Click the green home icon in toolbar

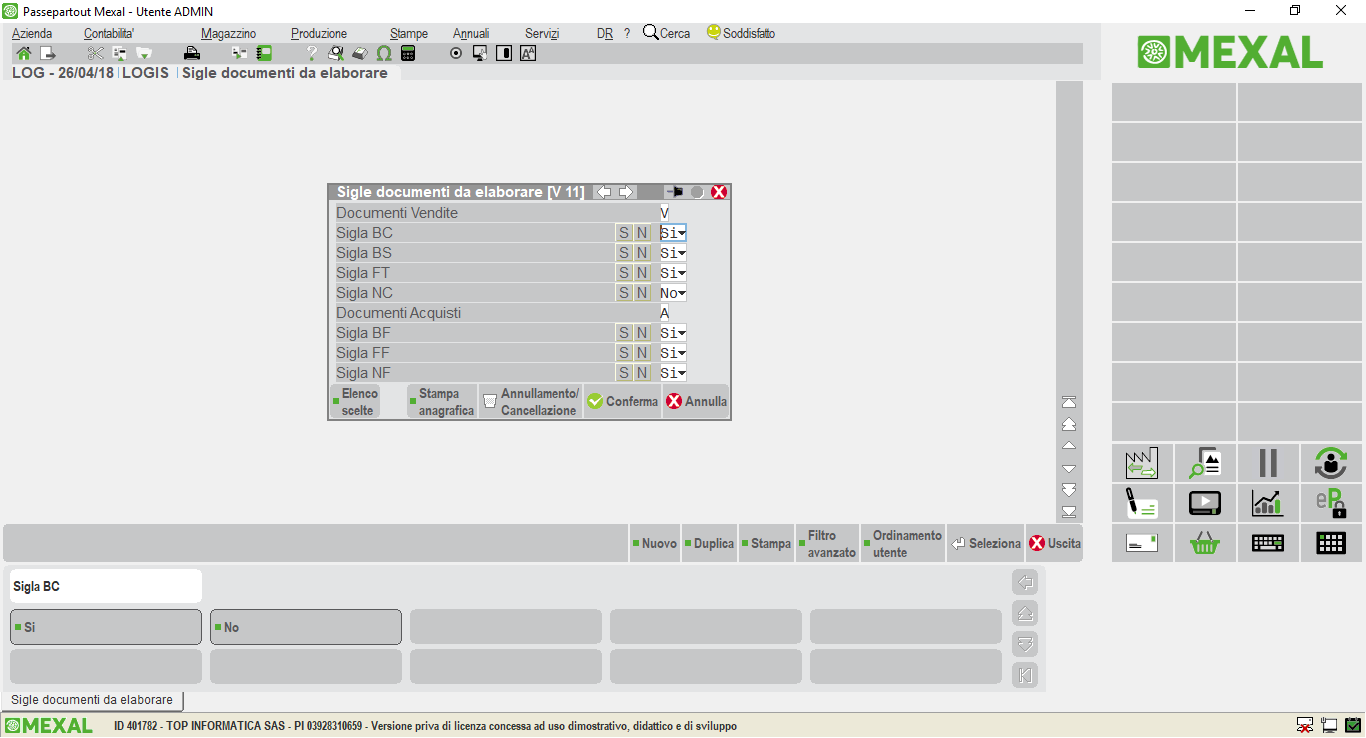23,53
